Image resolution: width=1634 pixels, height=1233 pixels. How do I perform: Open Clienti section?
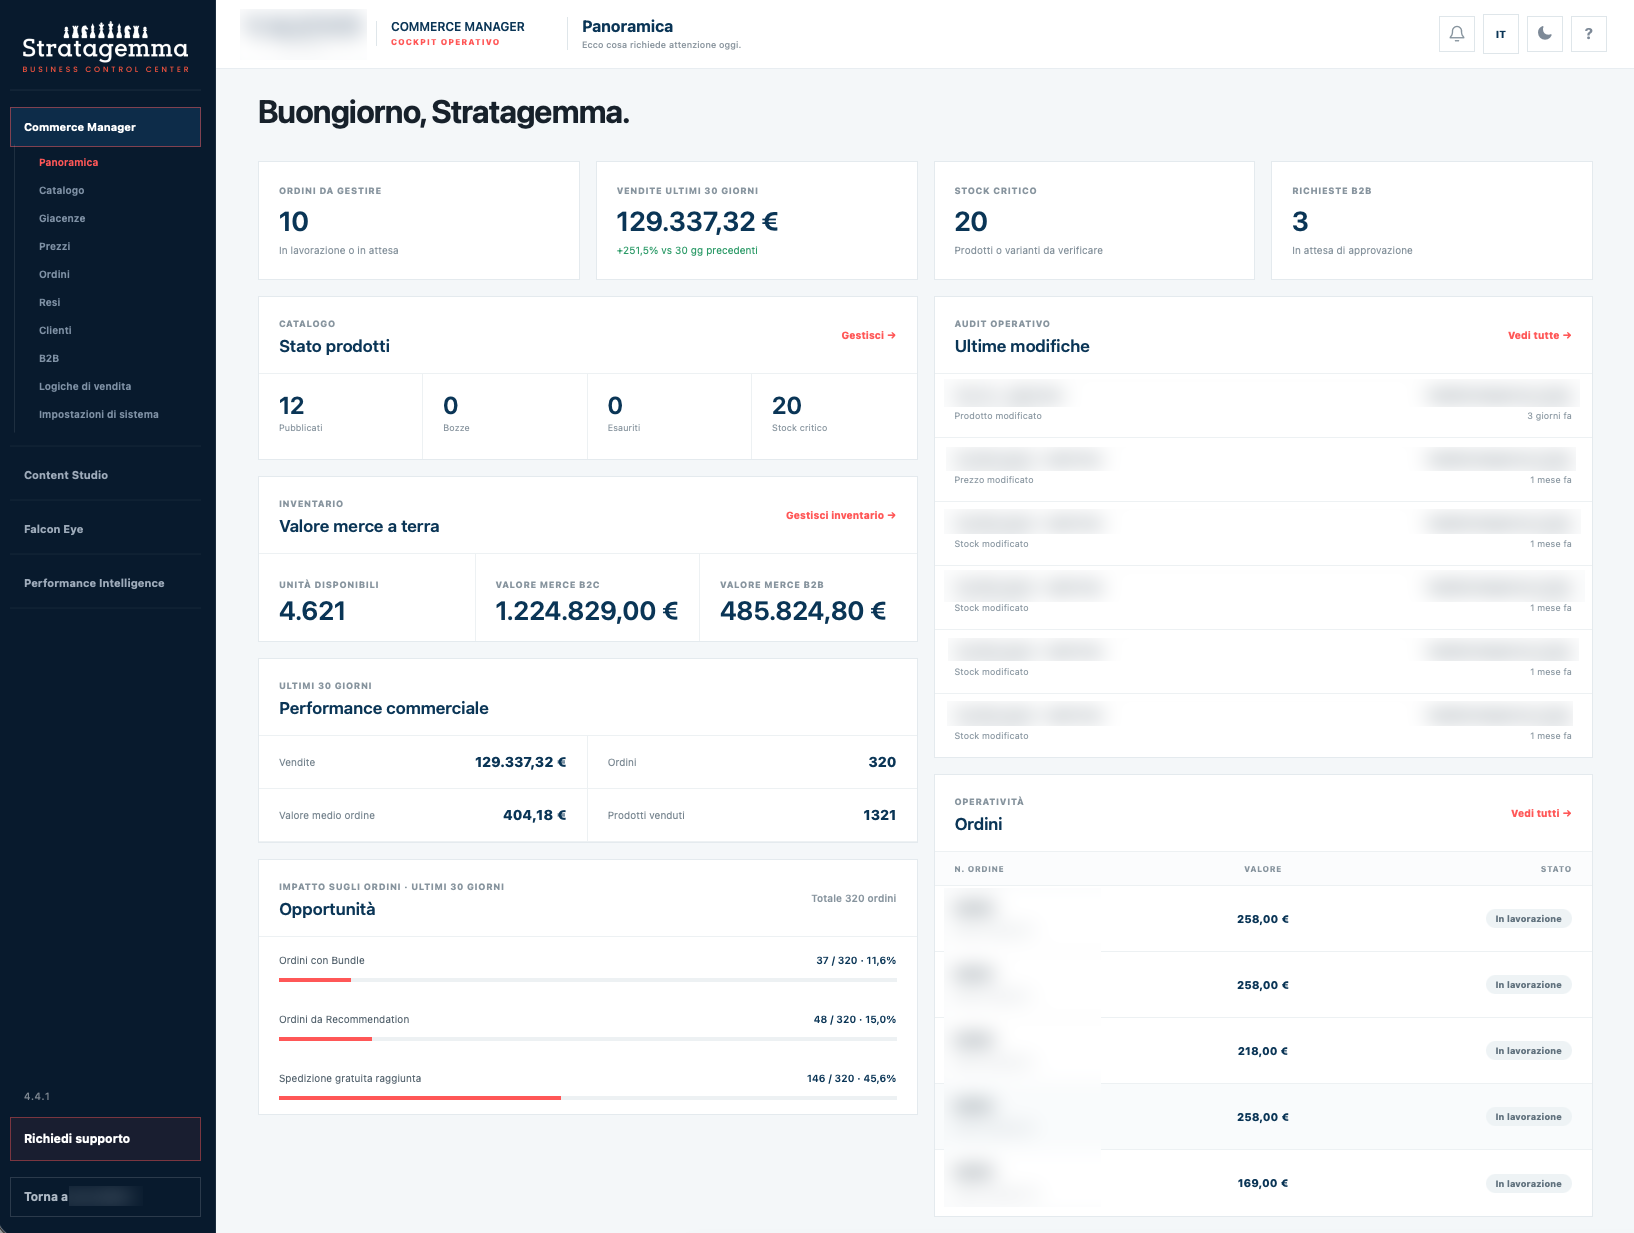click(55, 330)
